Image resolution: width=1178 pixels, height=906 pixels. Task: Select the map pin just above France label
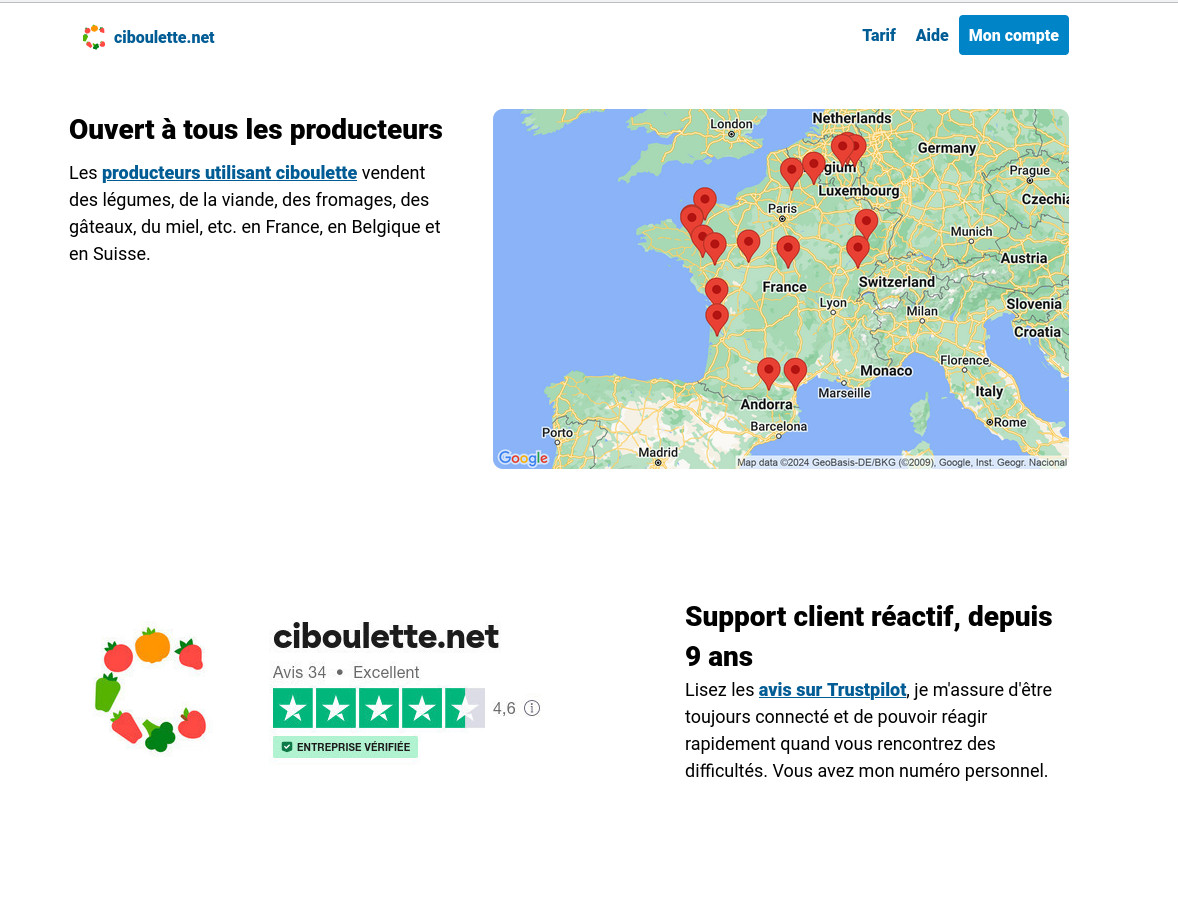[x=788, y=248]
